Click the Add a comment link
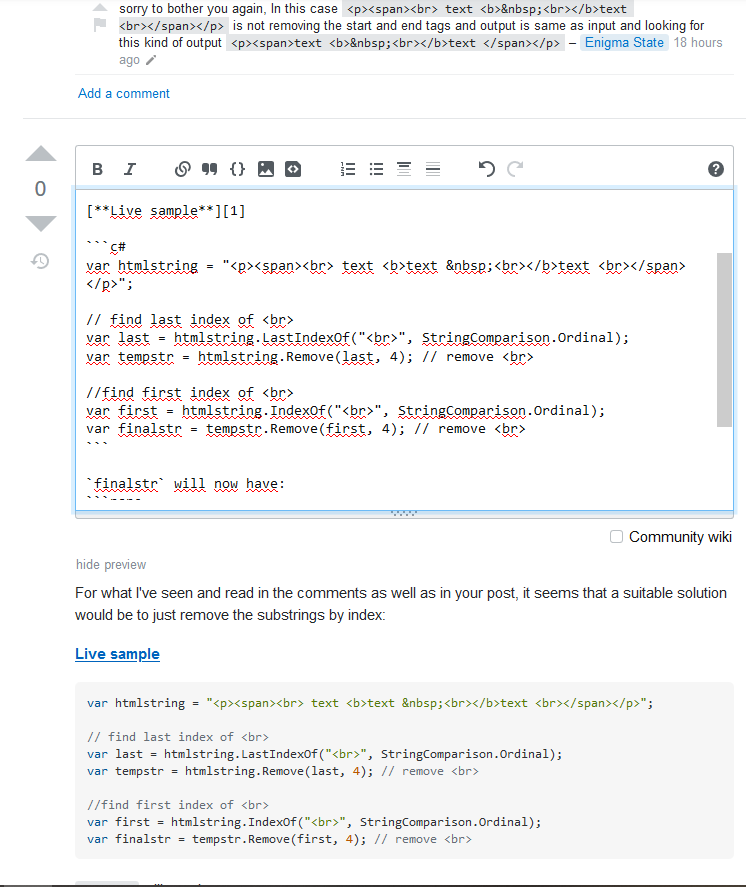The height and width of the screenshot is (887, 746). tap(124, 93)
